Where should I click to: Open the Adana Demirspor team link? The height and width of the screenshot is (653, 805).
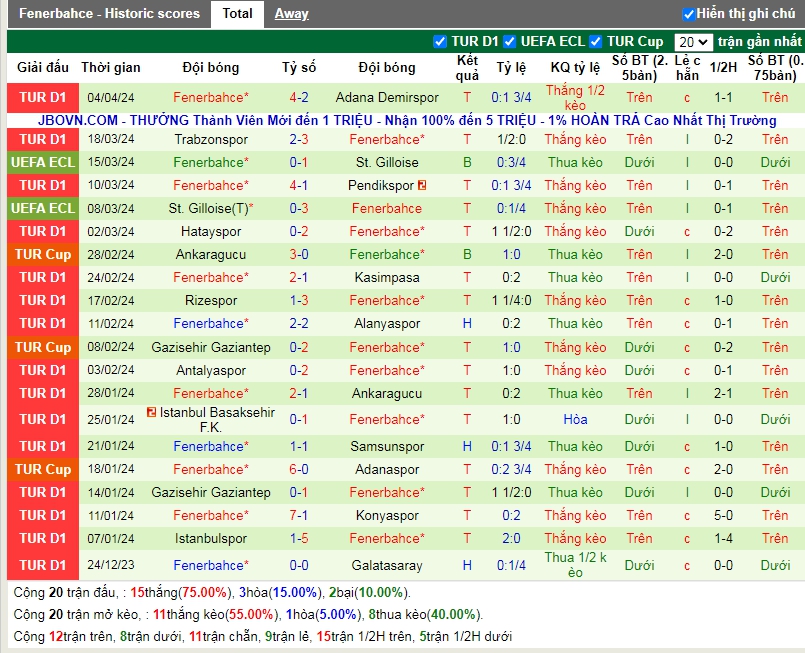pyautogui.click(x=386, y=97)
